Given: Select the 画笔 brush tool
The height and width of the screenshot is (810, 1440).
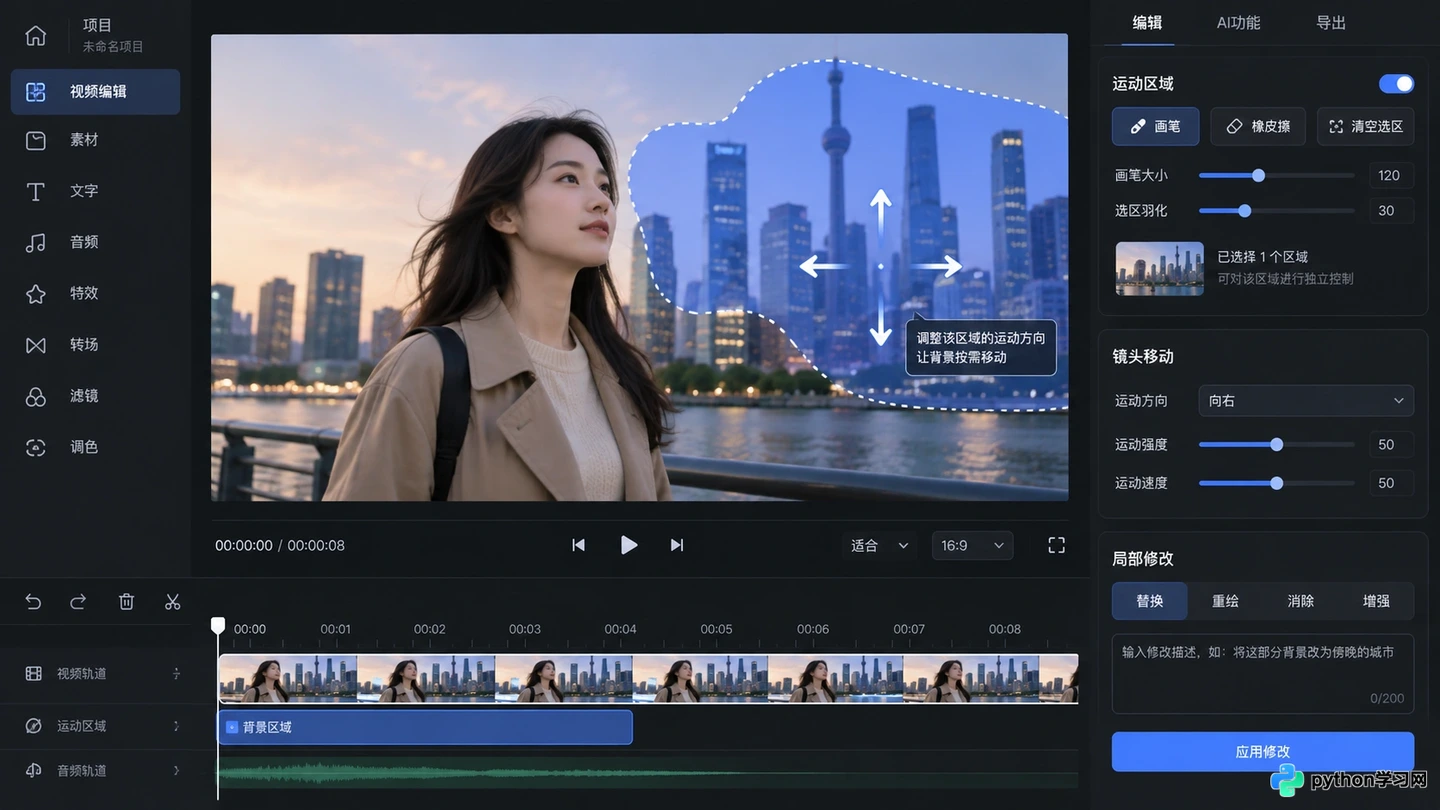Looking at the screenshot, I should point(1155,127).
